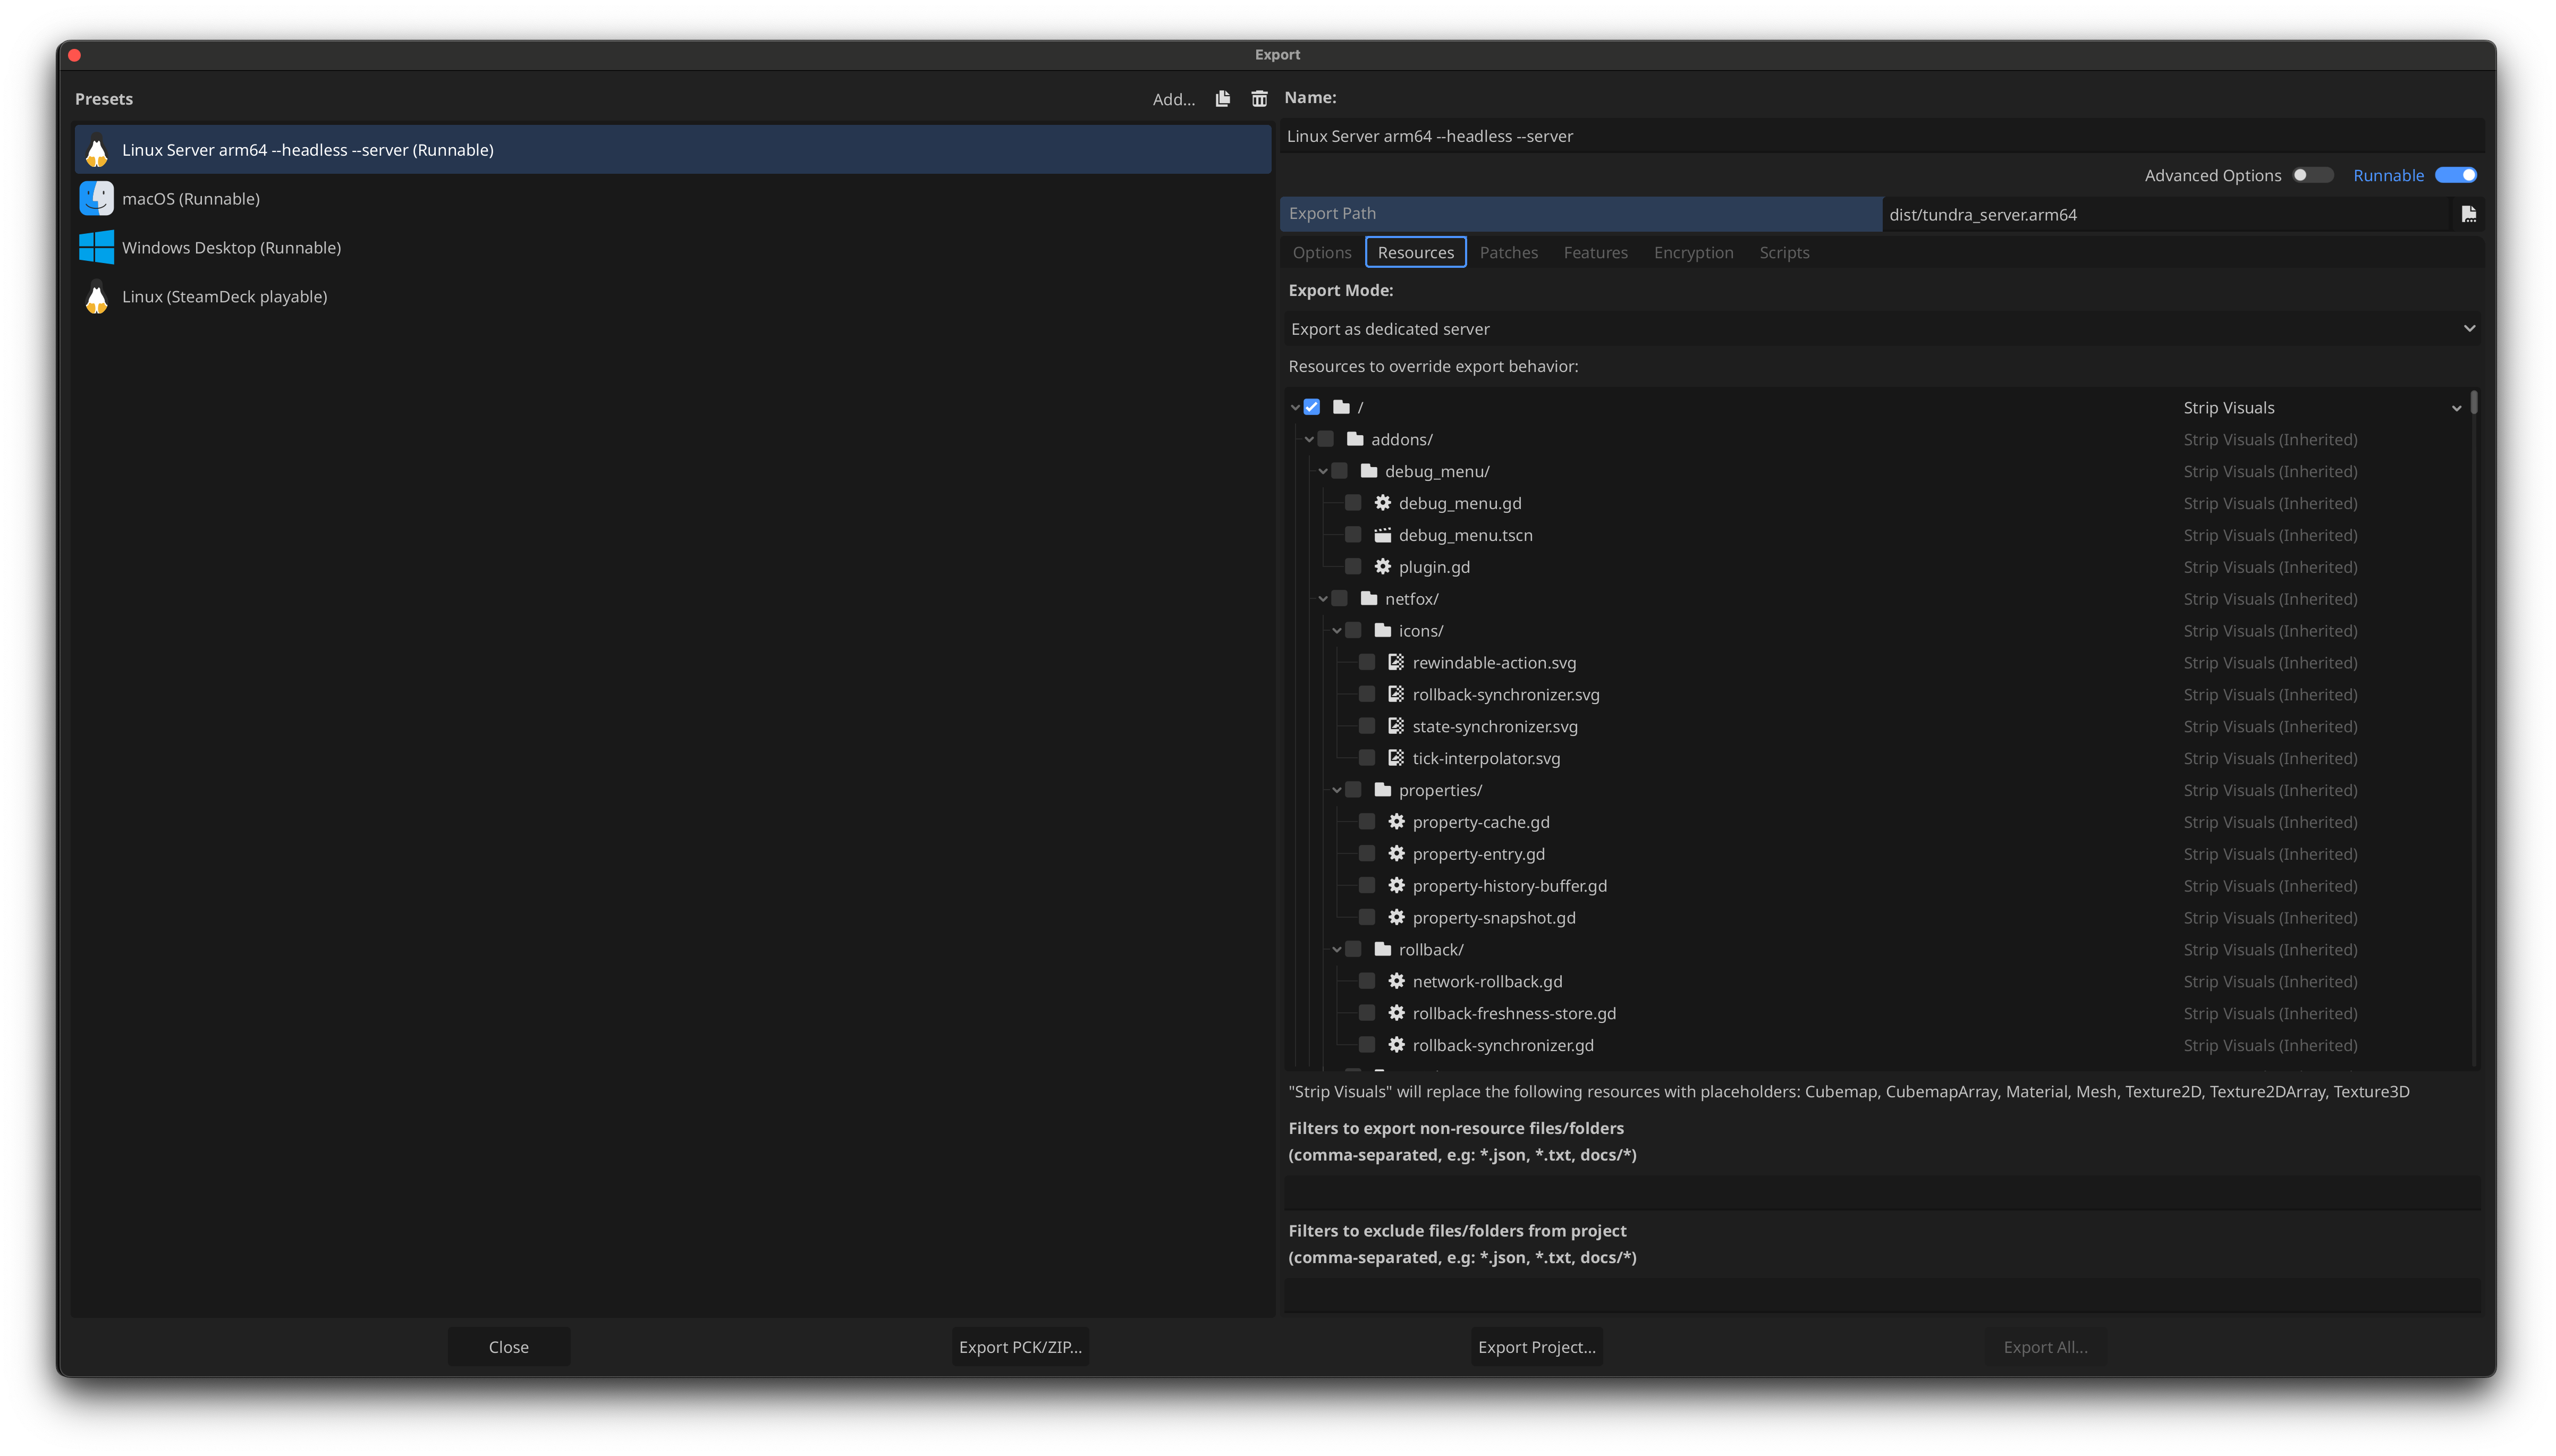2556x1456 pixels.
Task: Click the rollback-synchronizer.gd gear icon
Action: click(x=1396, y=1045)
